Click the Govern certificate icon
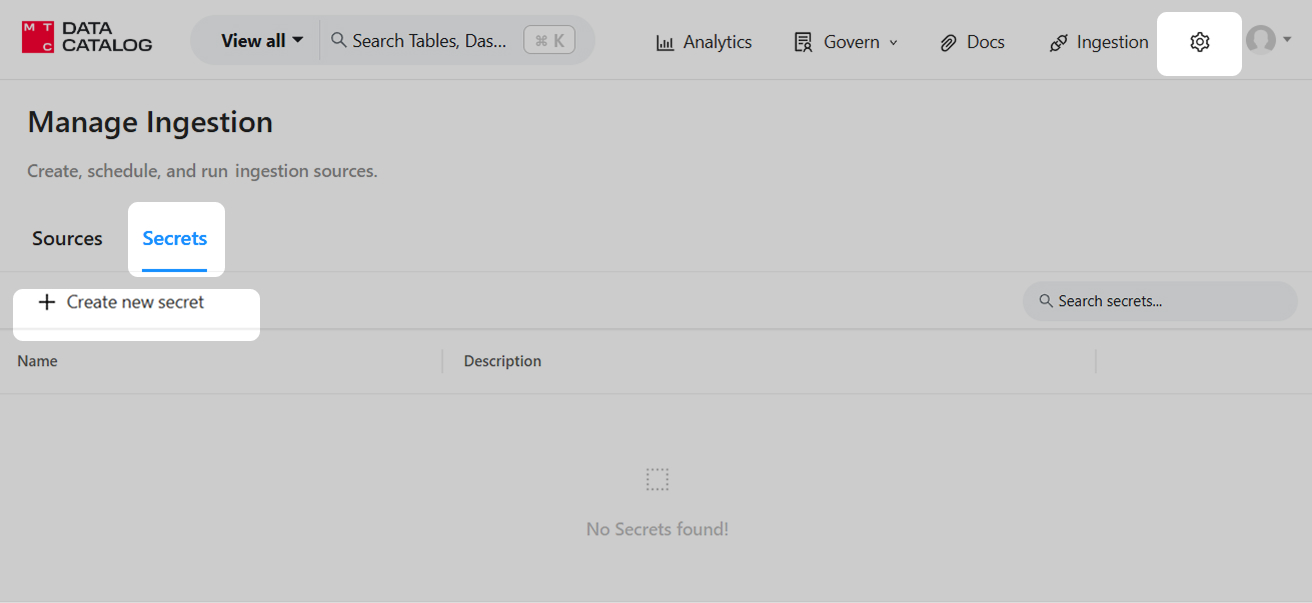Screen dimensions: 1312x603 803,43
